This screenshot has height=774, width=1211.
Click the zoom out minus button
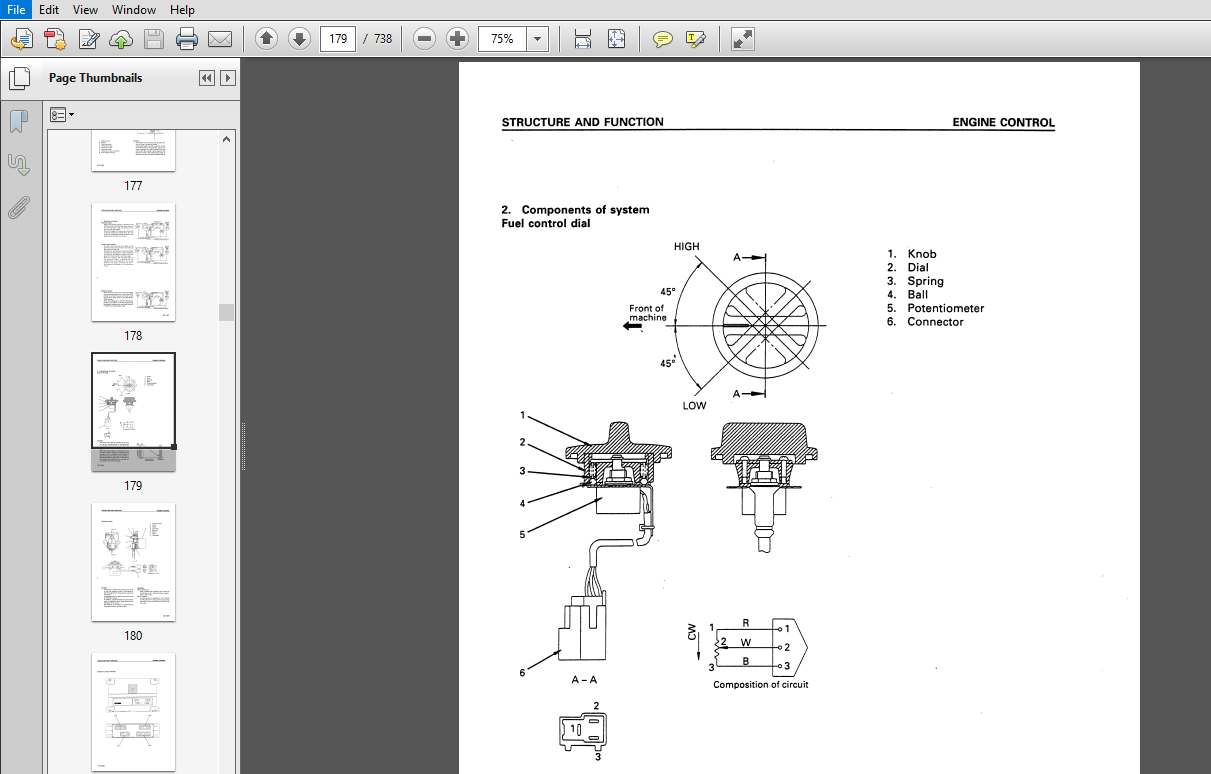coord(425,39)
